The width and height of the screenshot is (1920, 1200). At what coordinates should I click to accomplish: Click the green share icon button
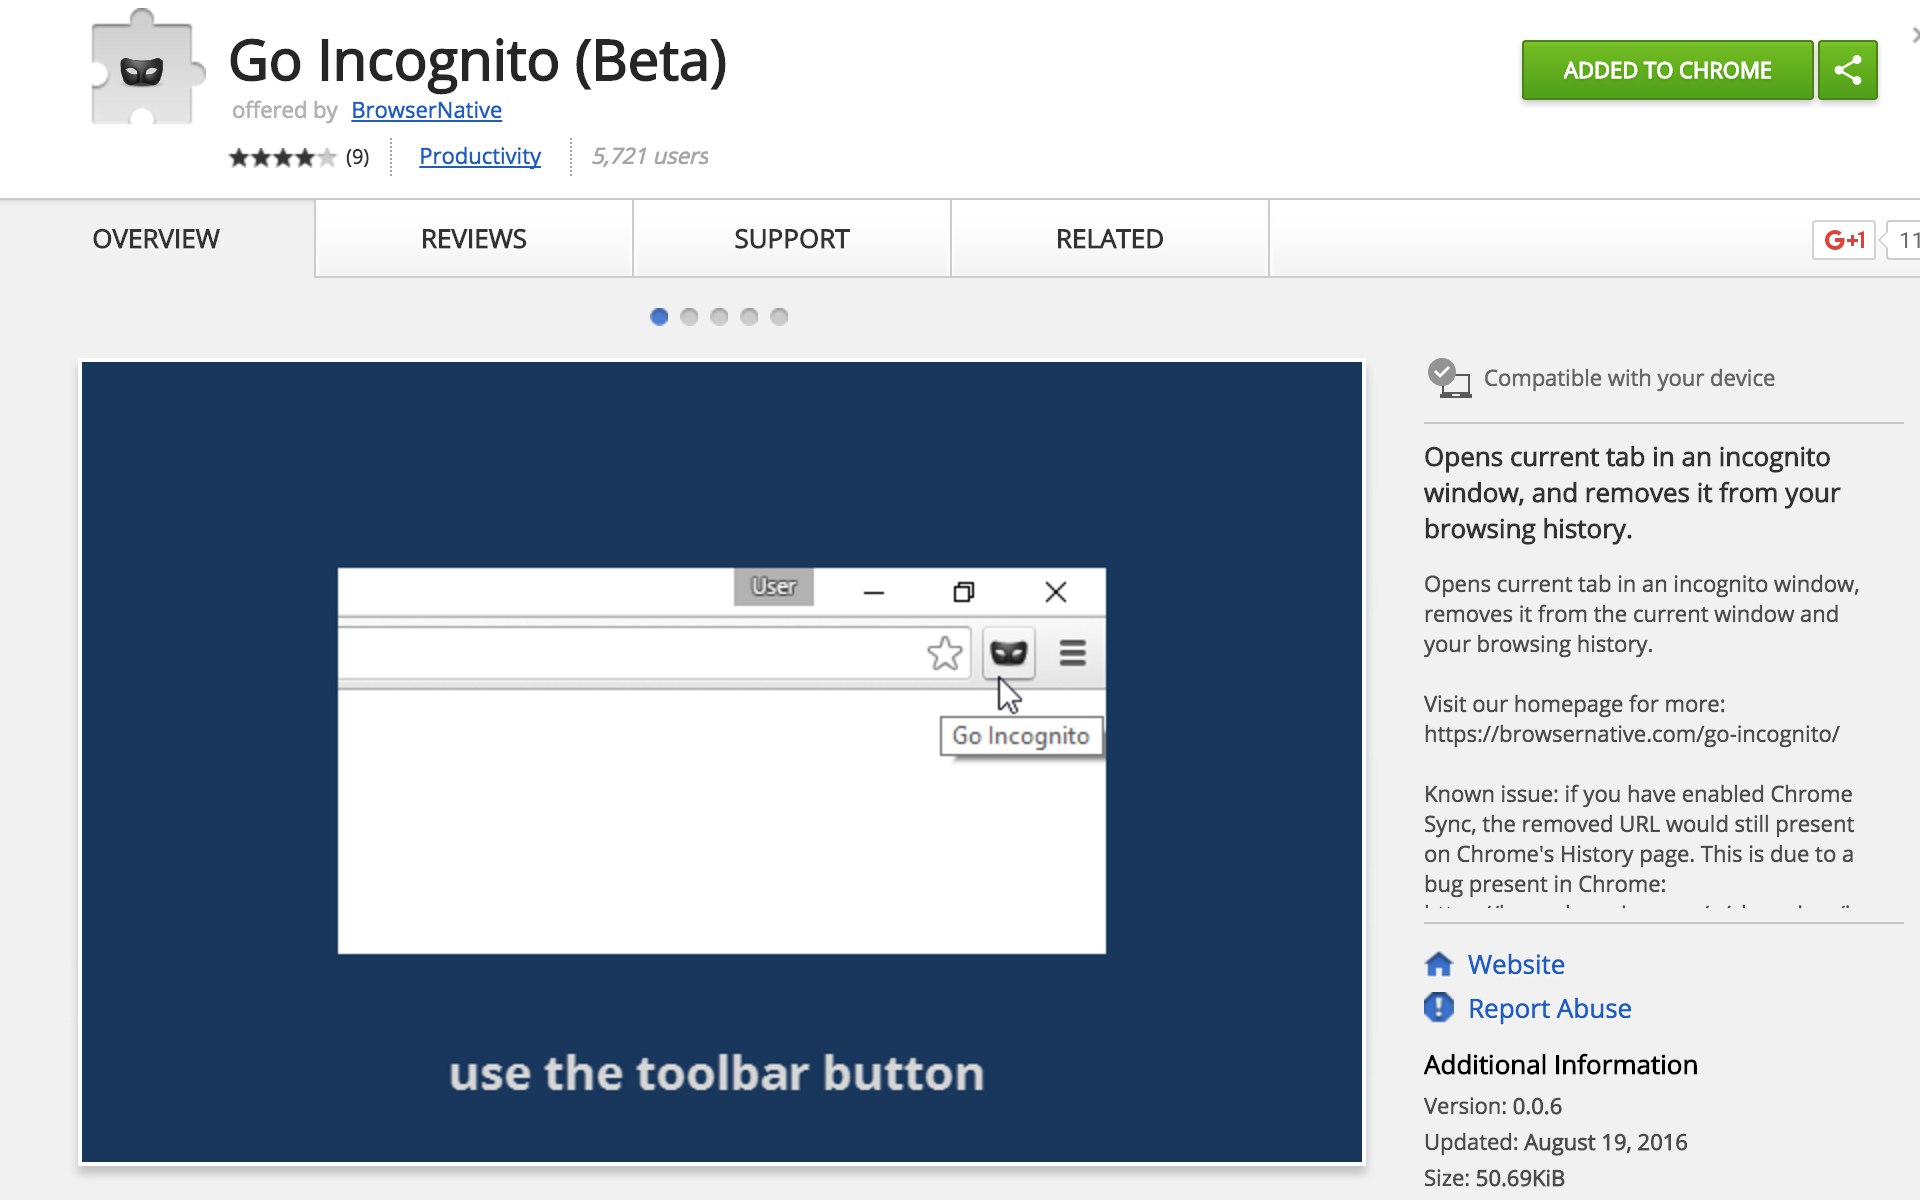1847,70
